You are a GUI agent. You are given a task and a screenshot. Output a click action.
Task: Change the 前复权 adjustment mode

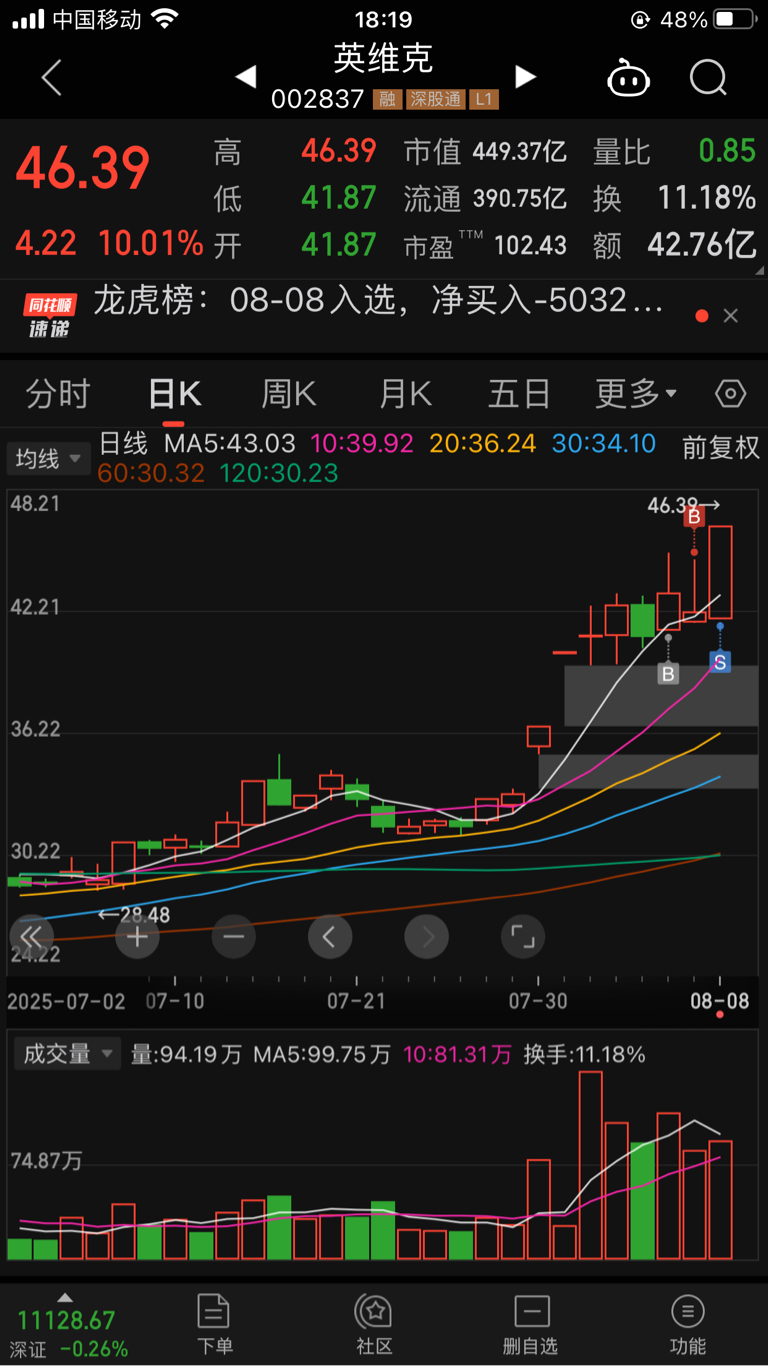[x=721, y=447]
